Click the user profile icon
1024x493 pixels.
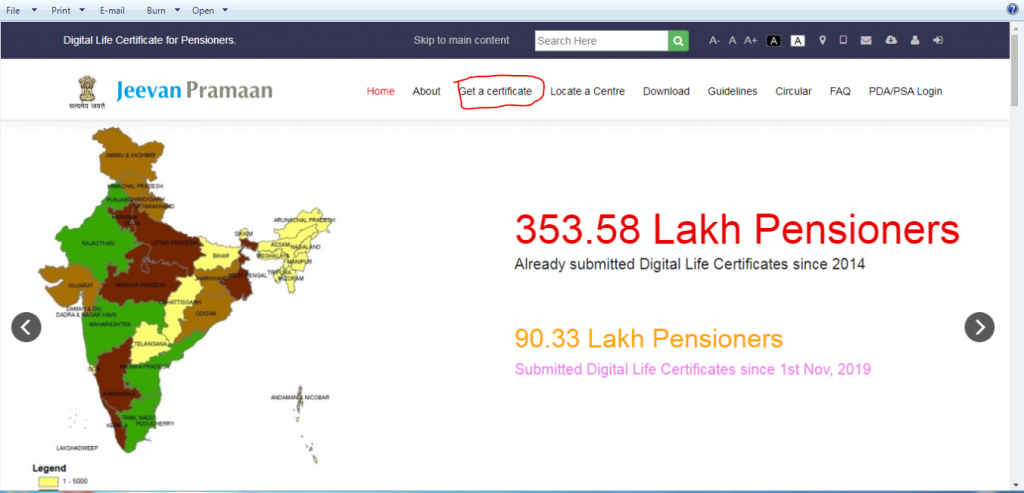click(914, 41)
